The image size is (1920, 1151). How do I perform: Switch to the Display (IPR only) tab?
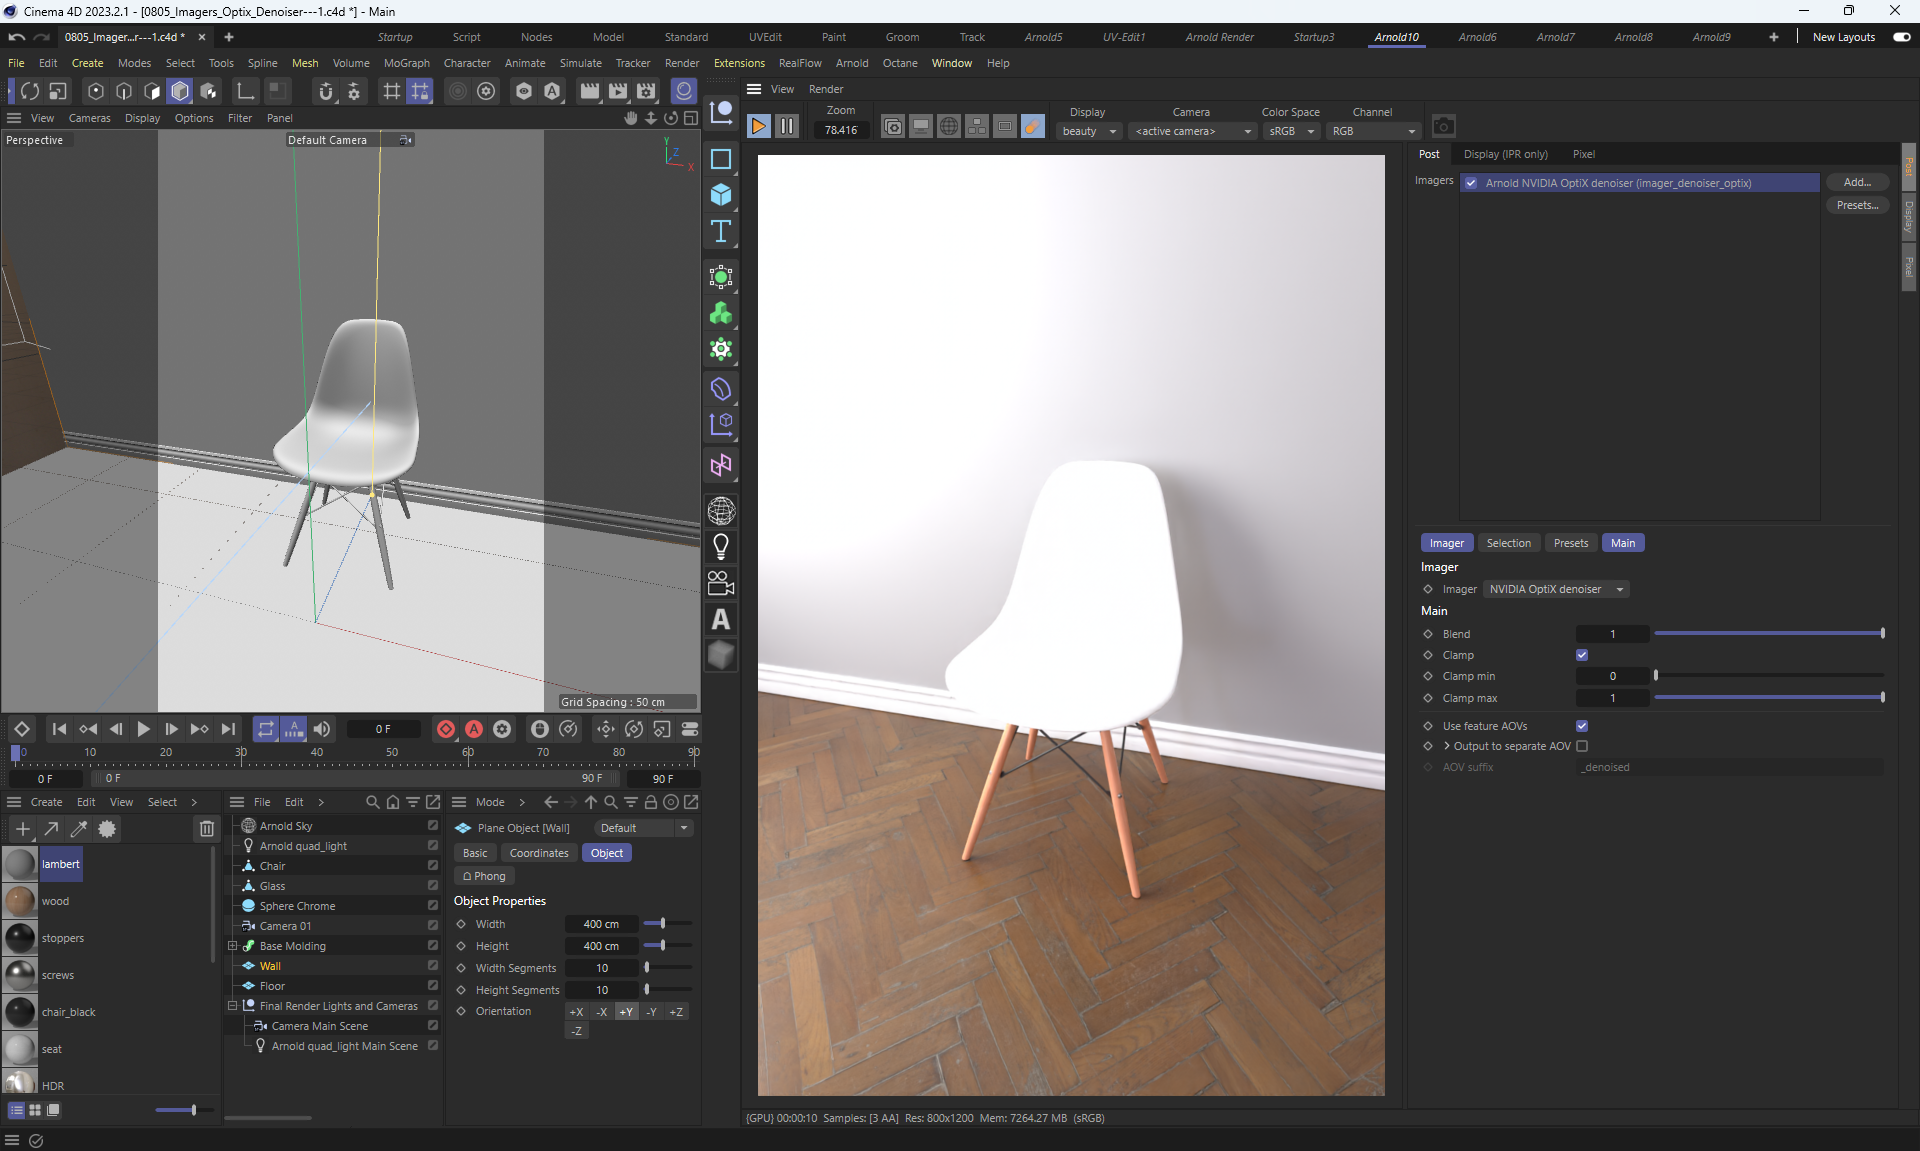point(1505,154)
